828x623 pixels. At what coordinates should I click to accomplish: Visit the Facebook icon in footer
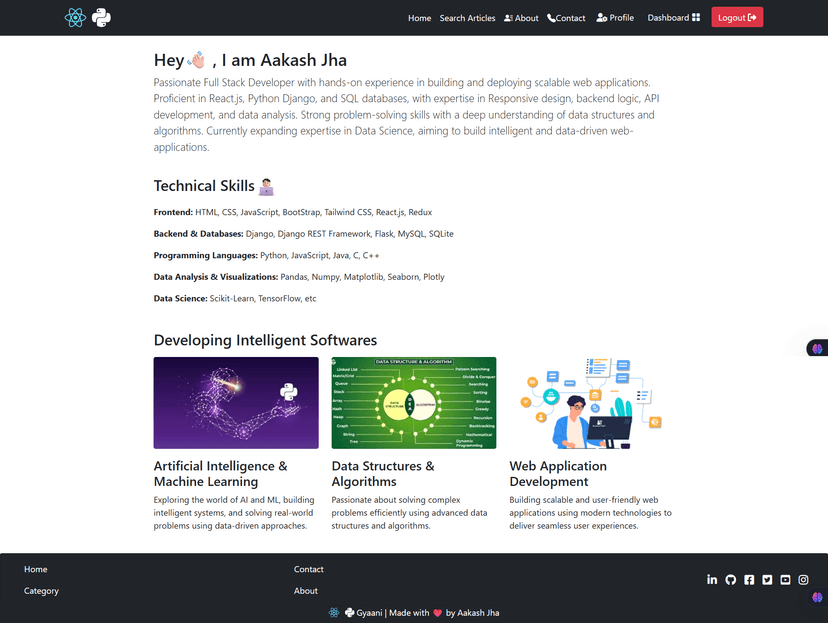[x=749, y=580]
